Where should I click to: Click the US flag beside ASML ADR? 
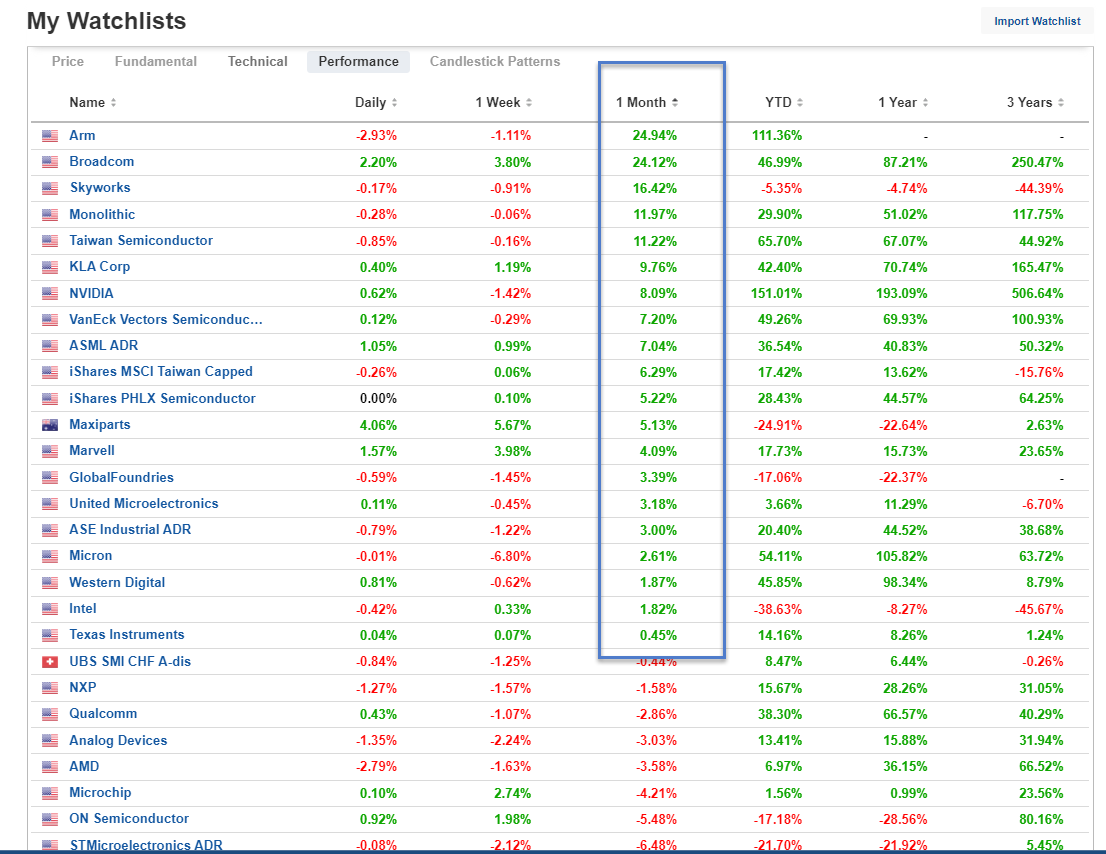click(49, 346)
